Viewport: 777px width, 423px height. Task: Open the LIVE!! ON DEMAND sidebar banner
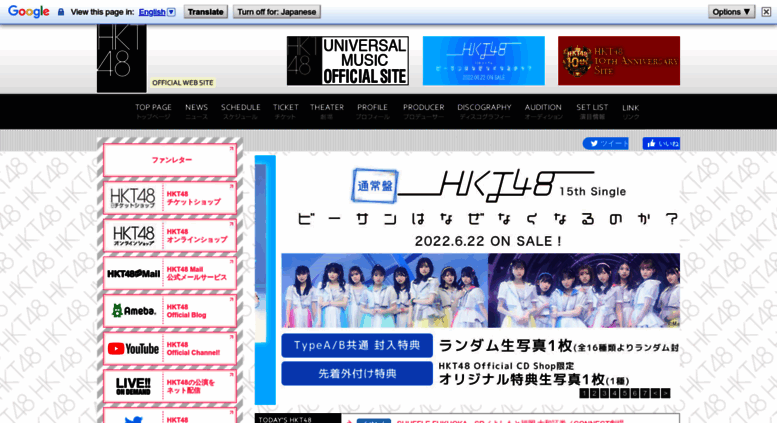point(170,386)
